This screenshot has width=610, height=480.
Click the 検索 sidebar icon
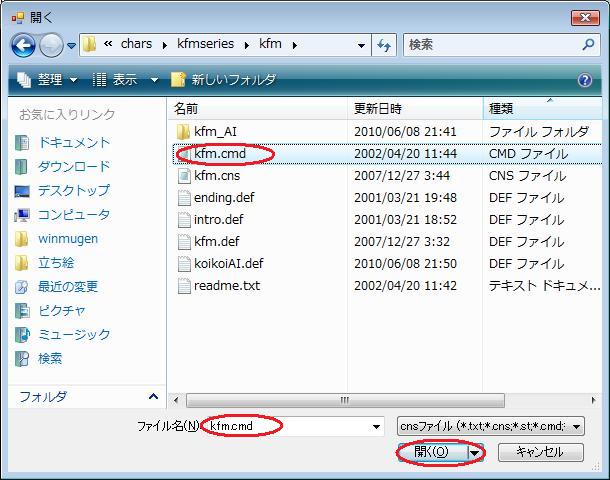22,359
